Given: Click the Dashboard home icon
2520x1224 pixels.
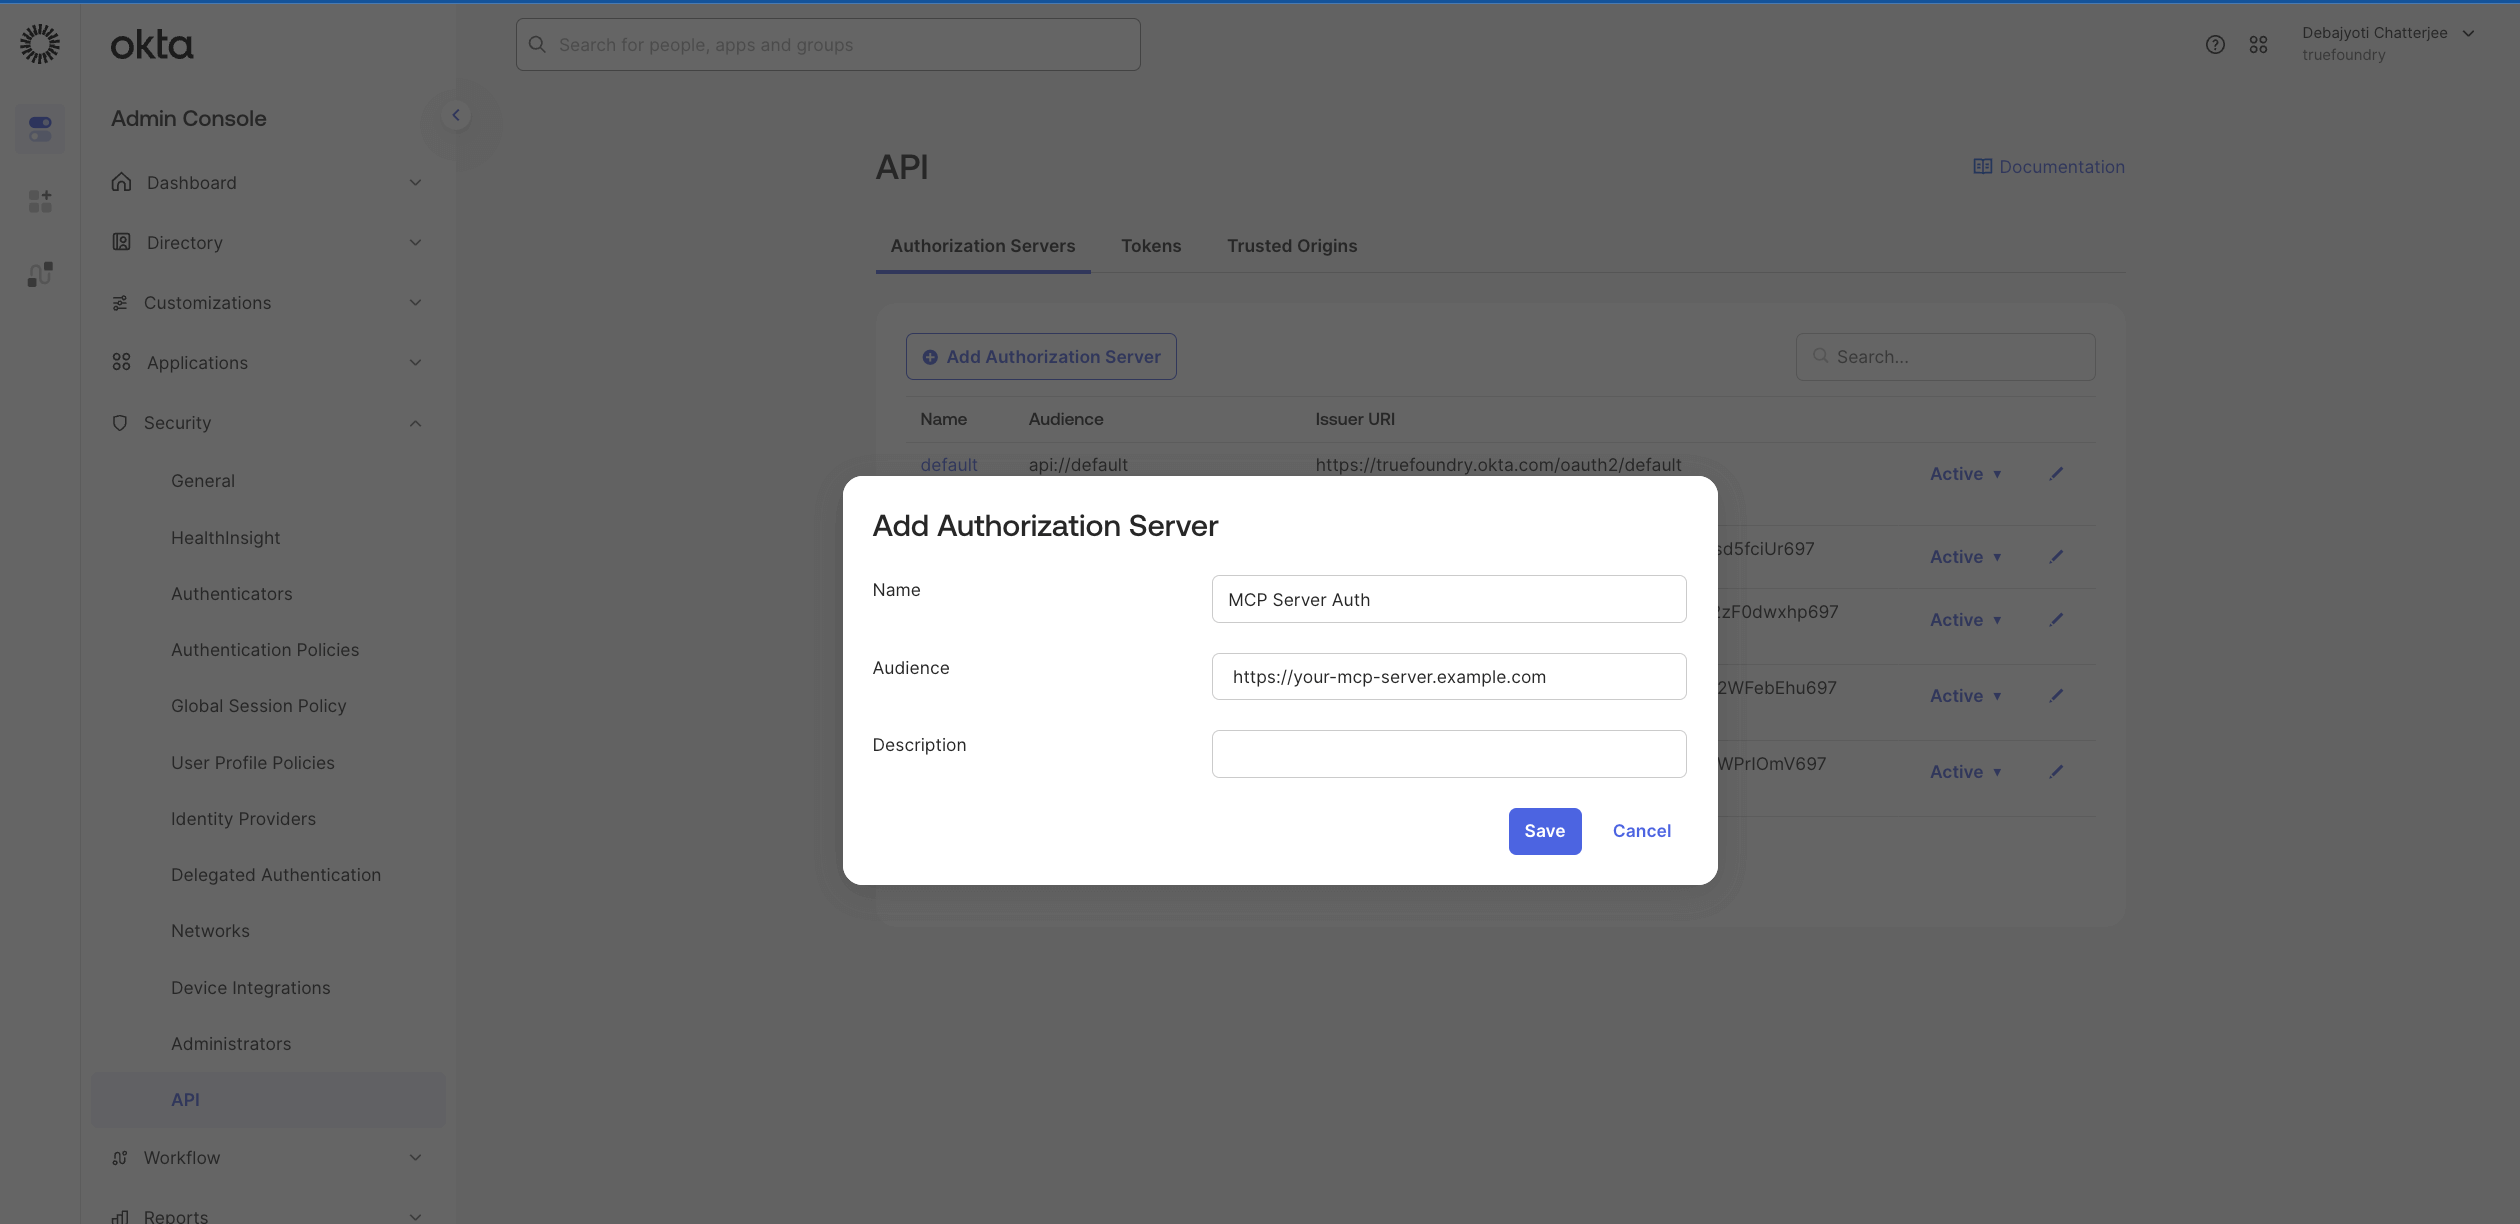Looking at the screenshot, I should click(122, 182).
